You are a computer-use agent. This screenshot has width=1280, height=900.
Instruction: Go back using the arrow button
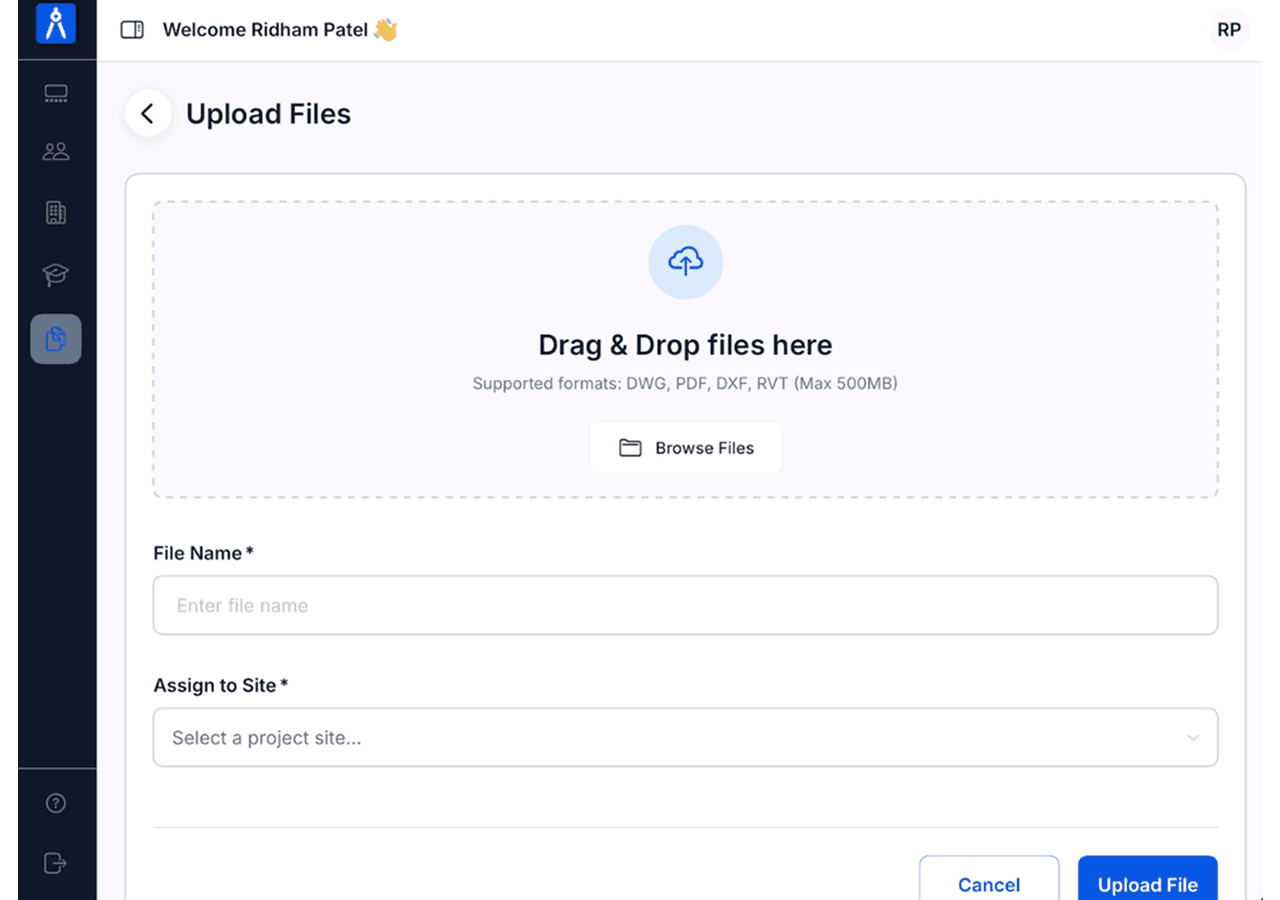(x=148, y=114)
